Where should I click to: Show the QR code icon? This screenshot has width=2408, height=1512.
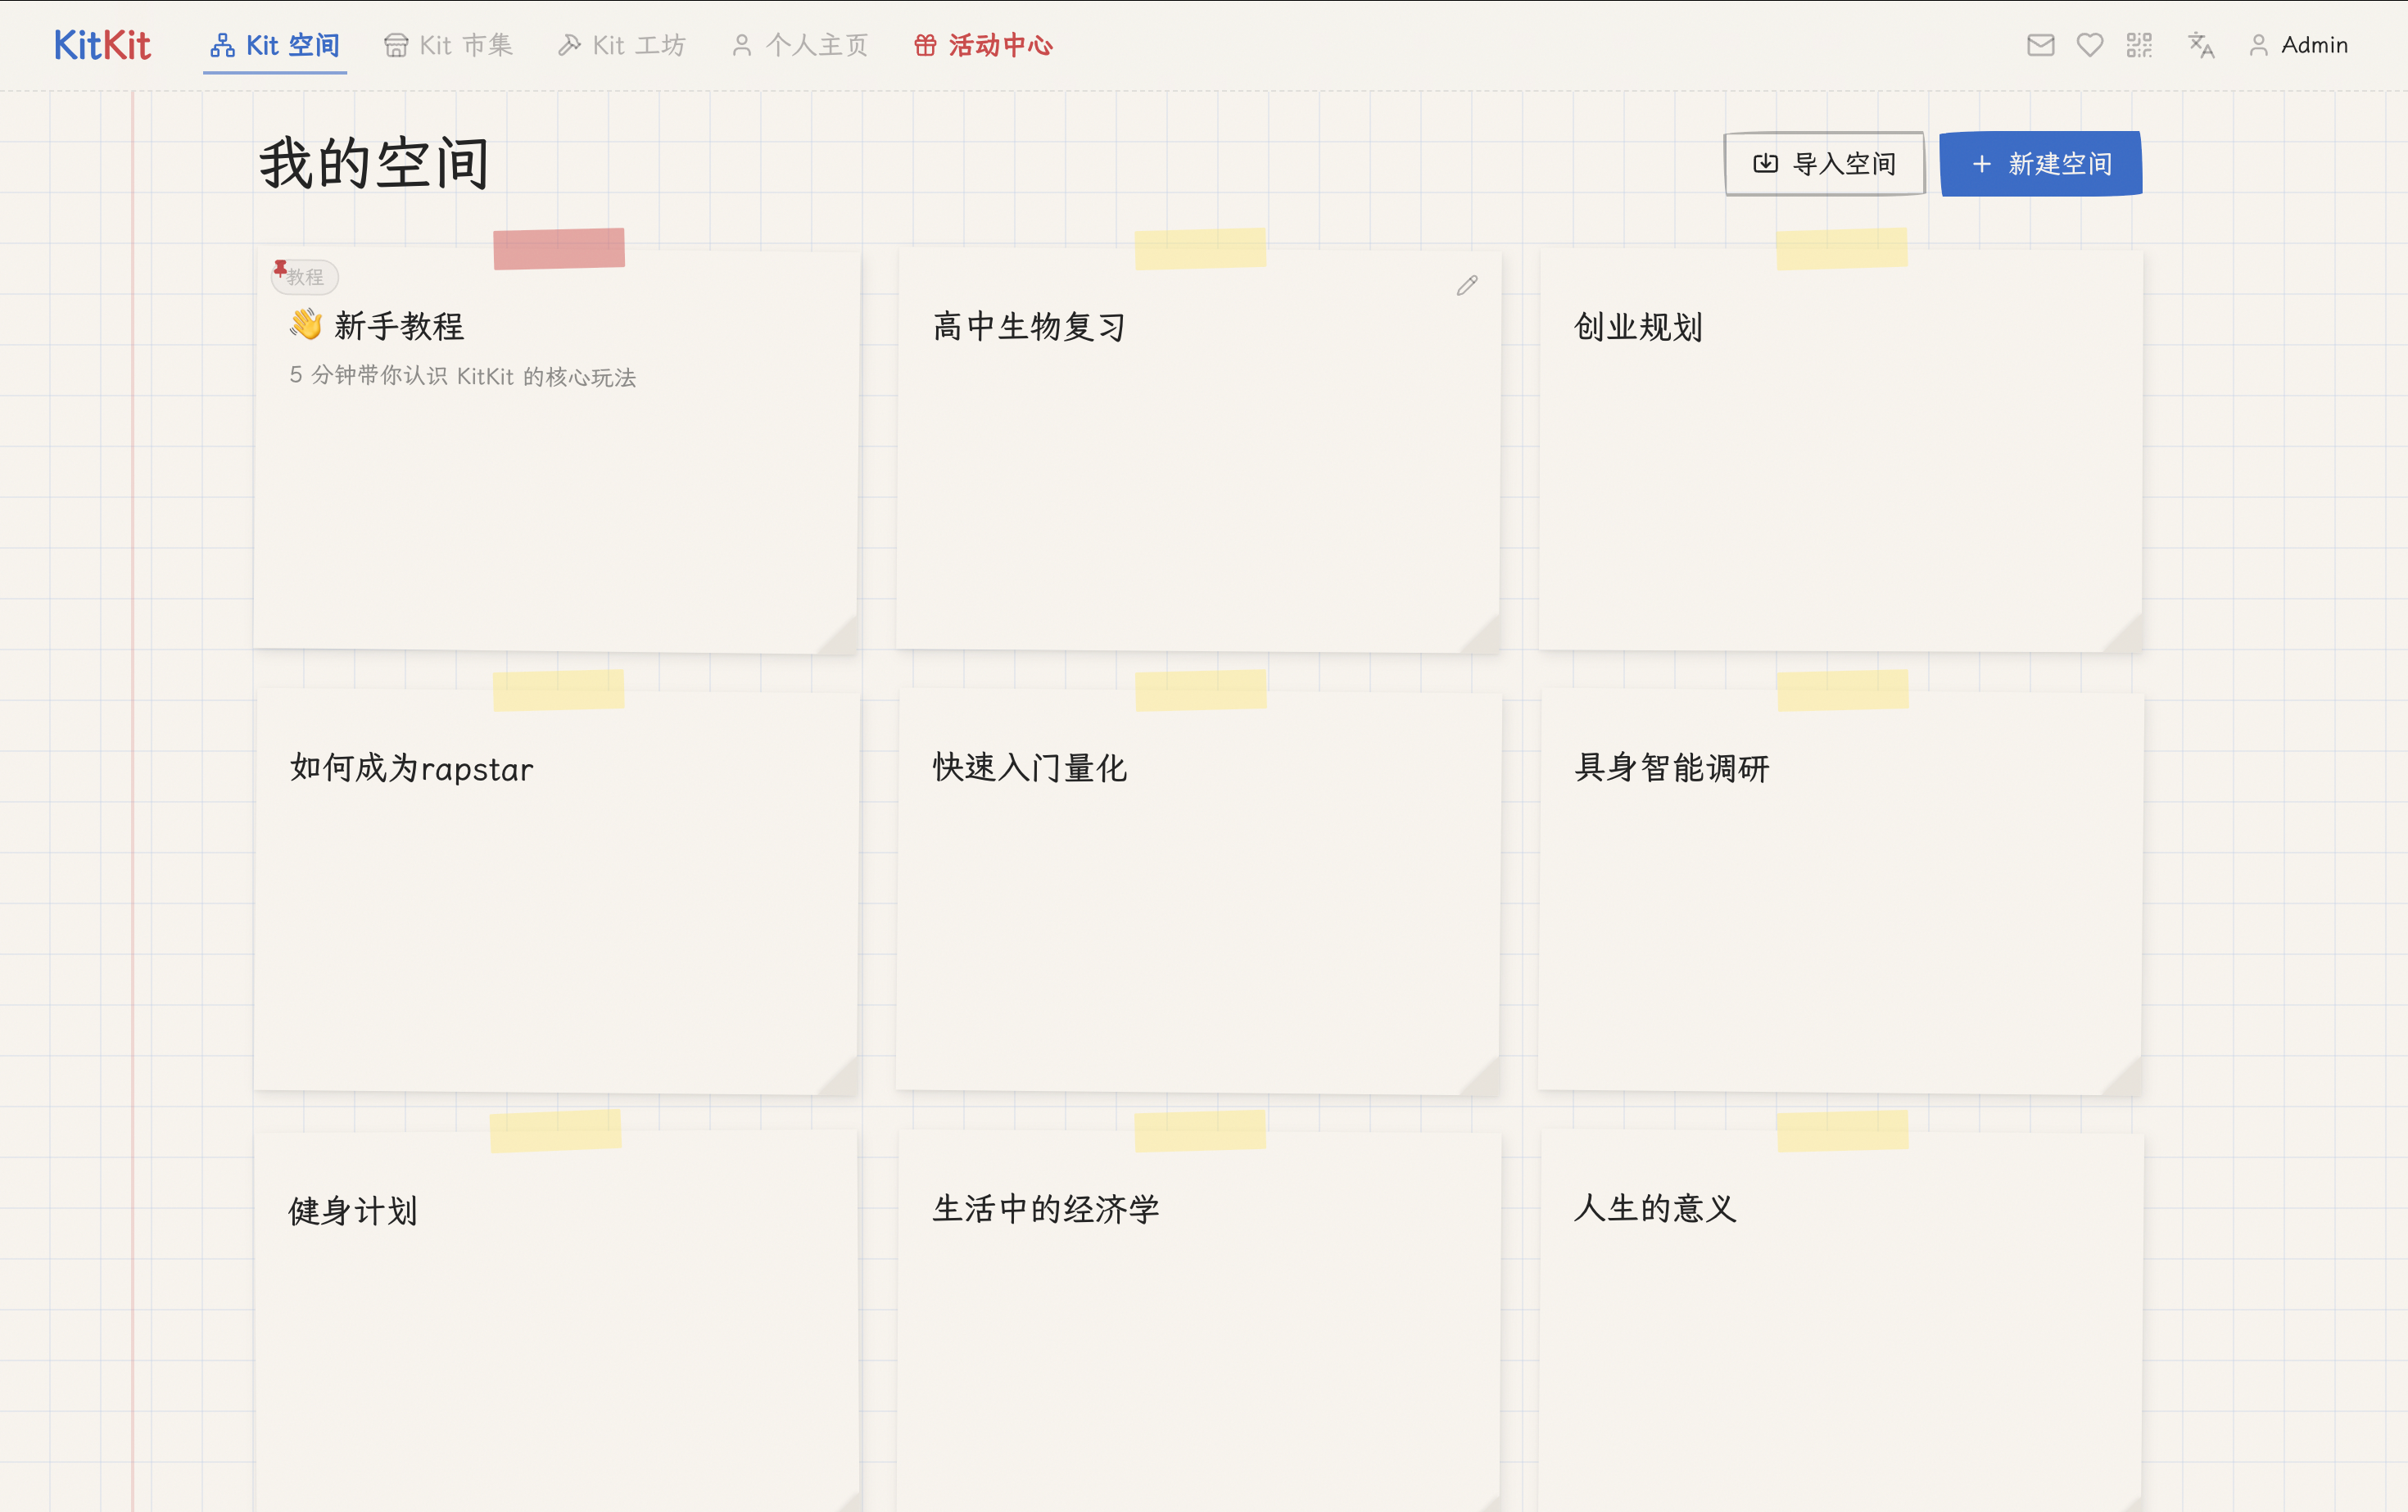tap(2139, 45)
